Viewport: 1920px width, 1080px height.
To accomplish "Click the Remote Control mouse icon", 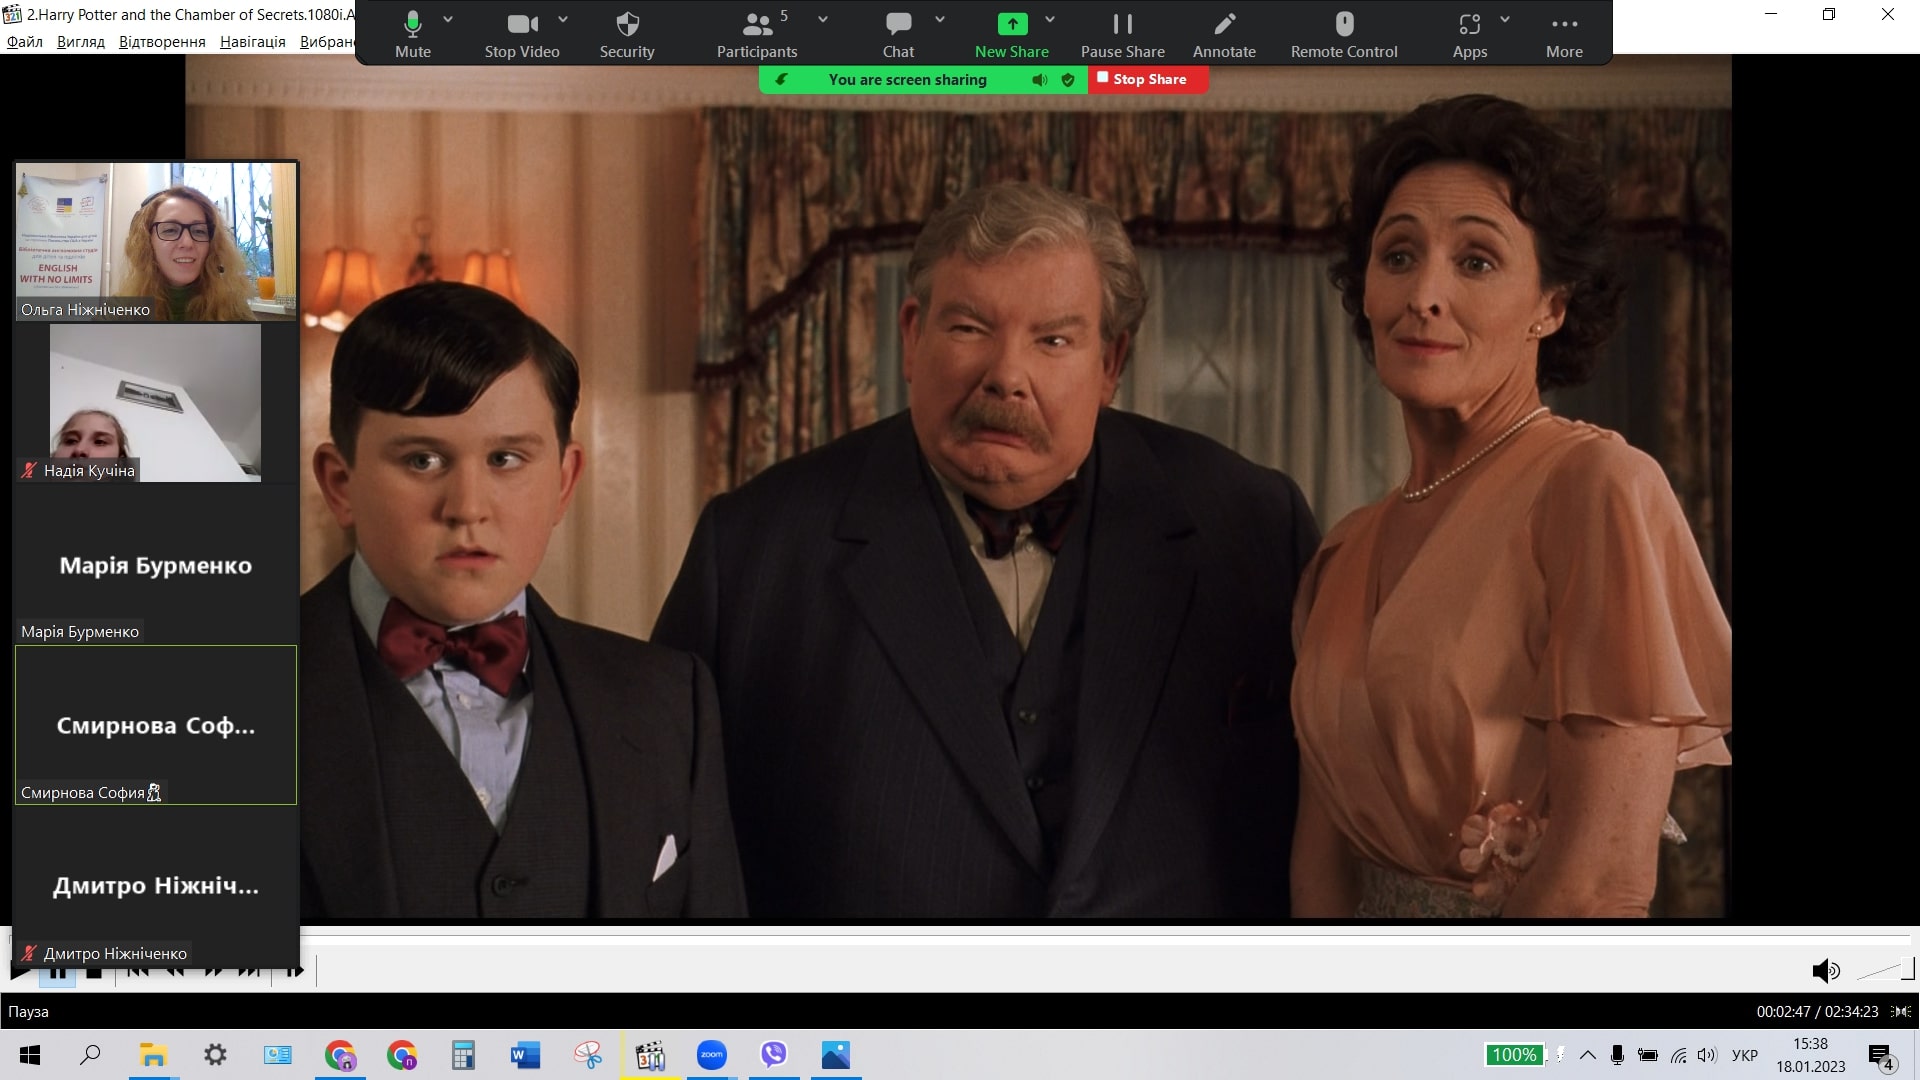I will pyautogui.click(x=1344, y=35).
